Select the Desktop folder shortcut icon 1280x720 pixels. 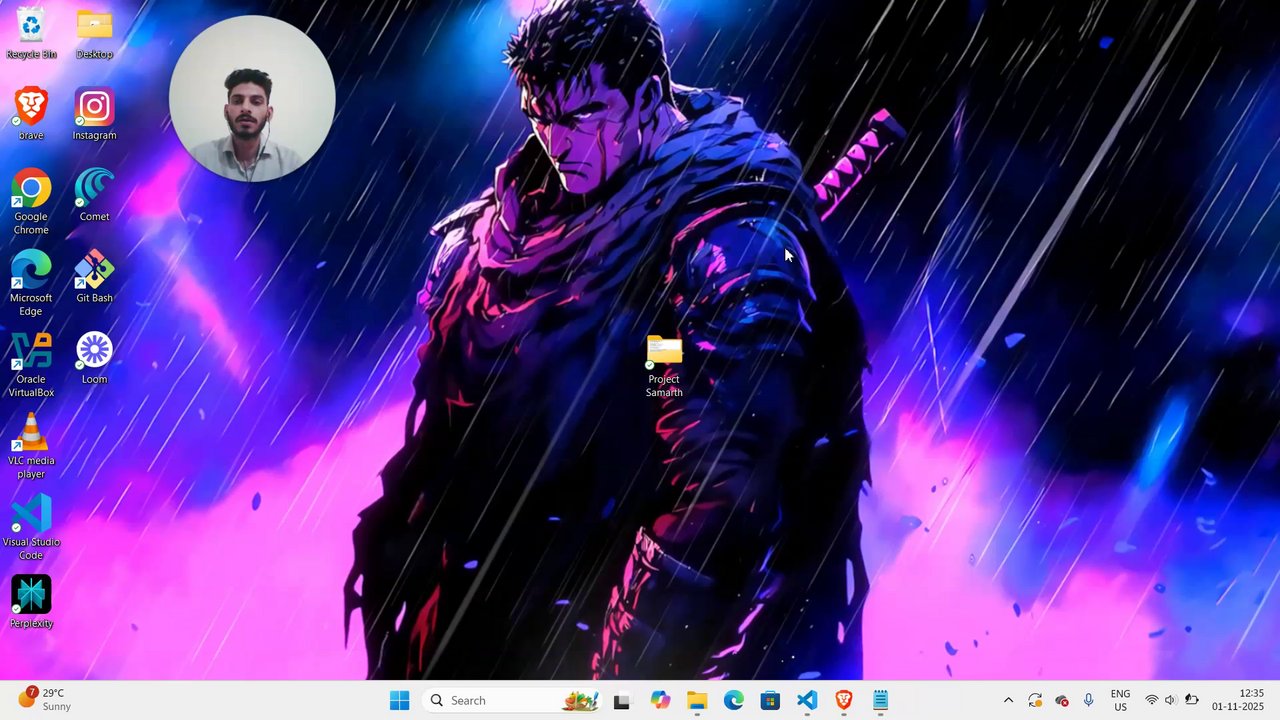pos(94,33)
